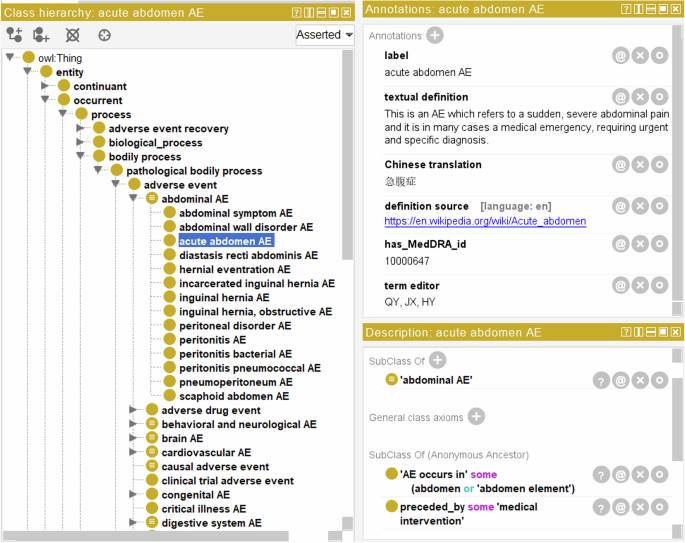Click the Delete selected class toolbar icon
This screenshot has height=543, width=685.
pyautogui.click(x=72, y=34)
